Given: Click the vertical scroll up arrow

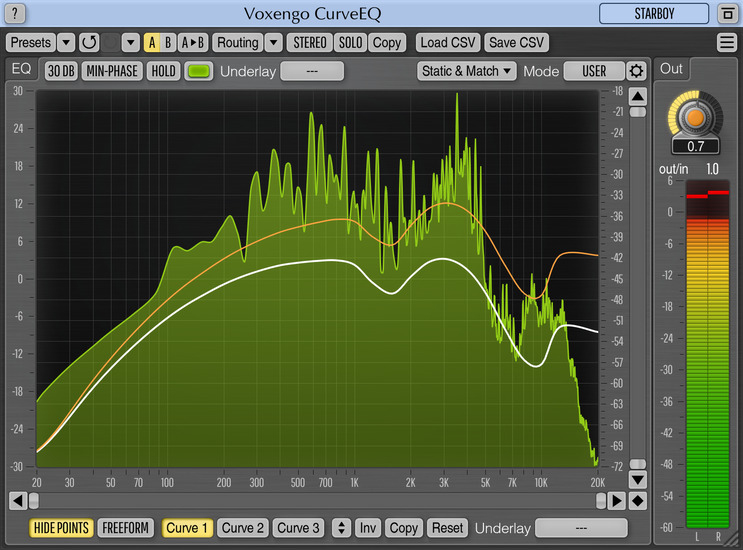Looking at the screenshot, I should pos(637,97).
